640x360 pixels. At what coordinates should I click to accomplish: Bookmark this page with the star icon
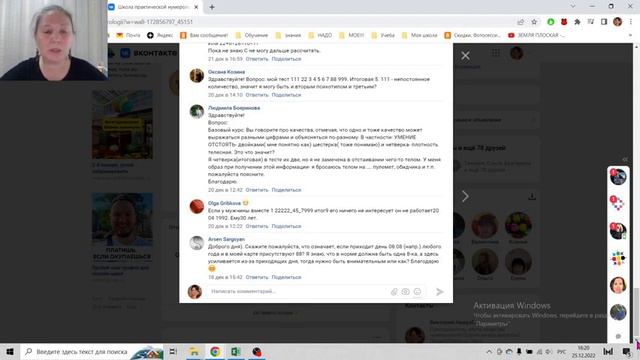(534, 22)
